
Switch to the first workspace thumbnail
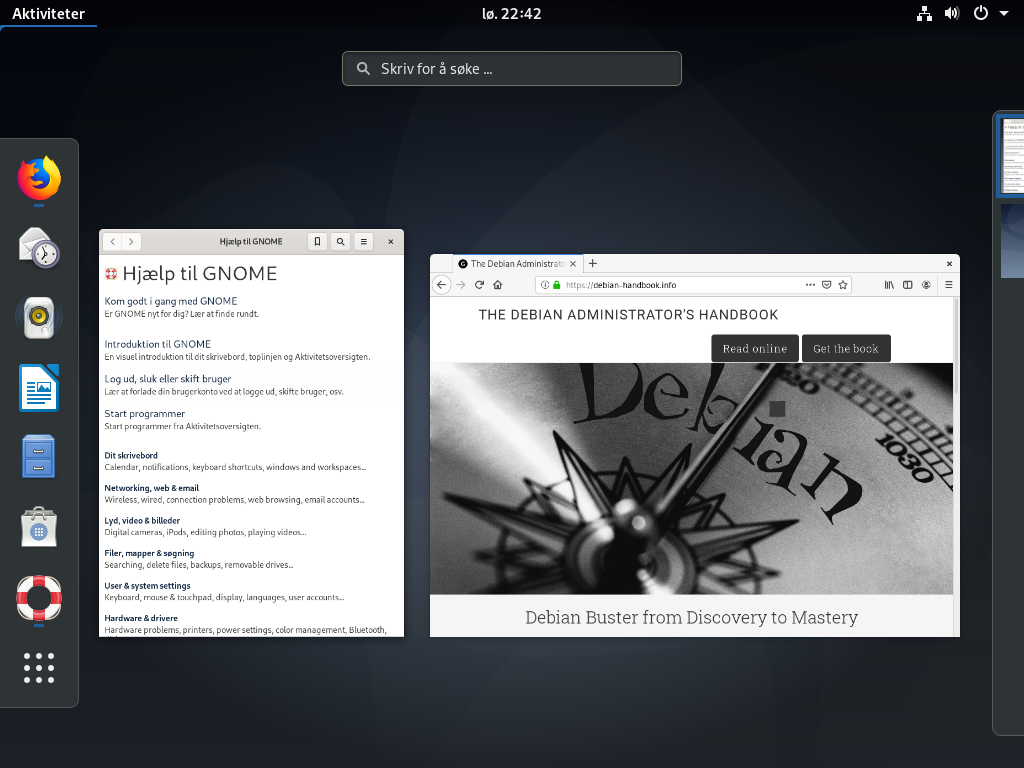pyautogui.click(x=1010, y=156)
